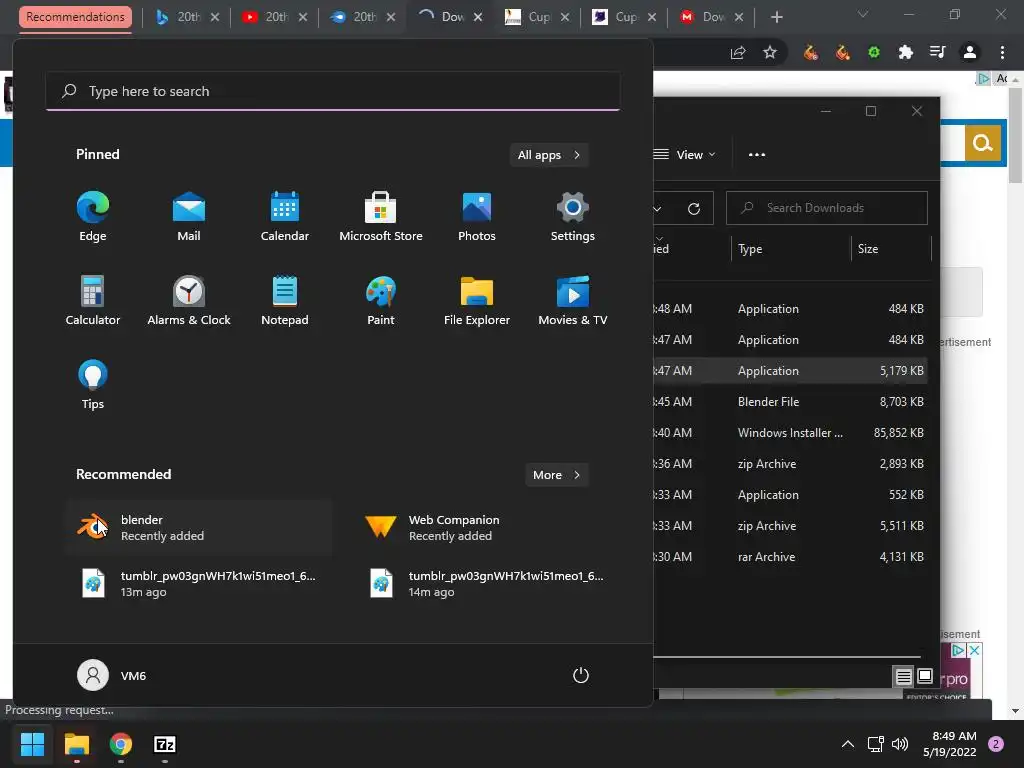Screen dimensions: 1024x768
Task: Open network icon in system tray
Action: (875, 744)
